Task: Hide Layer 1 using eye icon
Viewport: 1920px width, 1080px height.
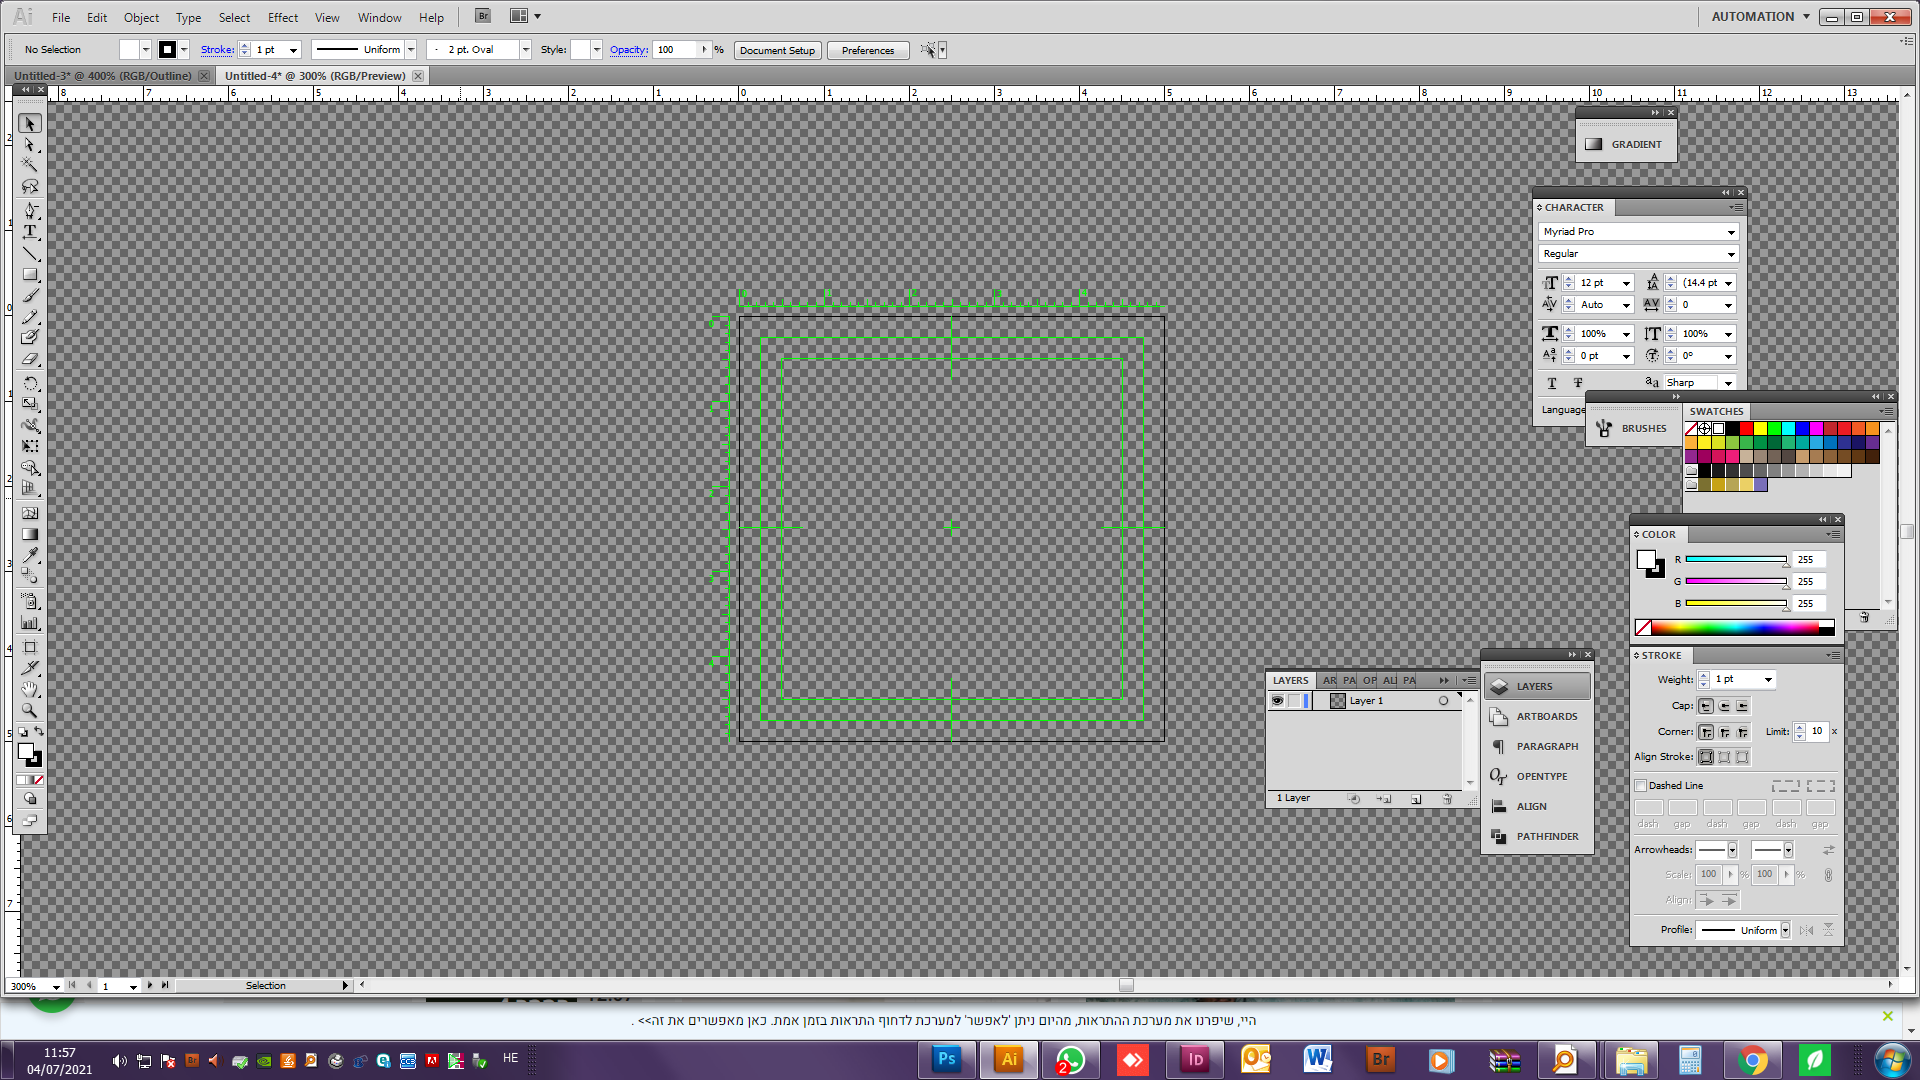Action: pos(1277,701)
